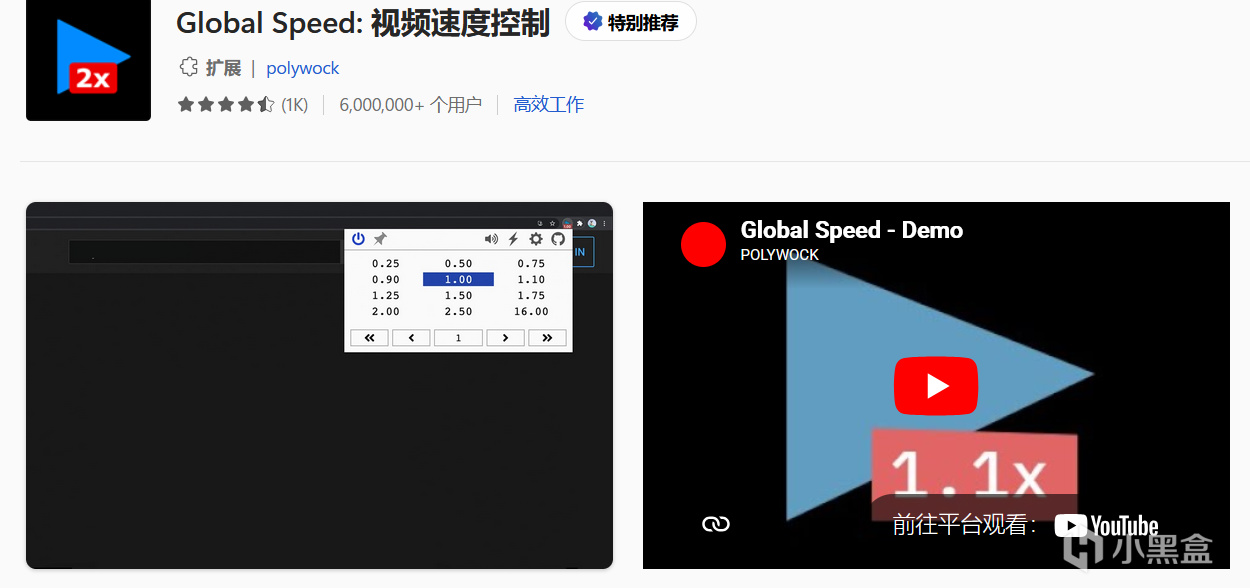The height and width of the screenshot is (588, 1250).
Task: Click the bookmark star icon in screenshot browser
Action: pos(552,223)
